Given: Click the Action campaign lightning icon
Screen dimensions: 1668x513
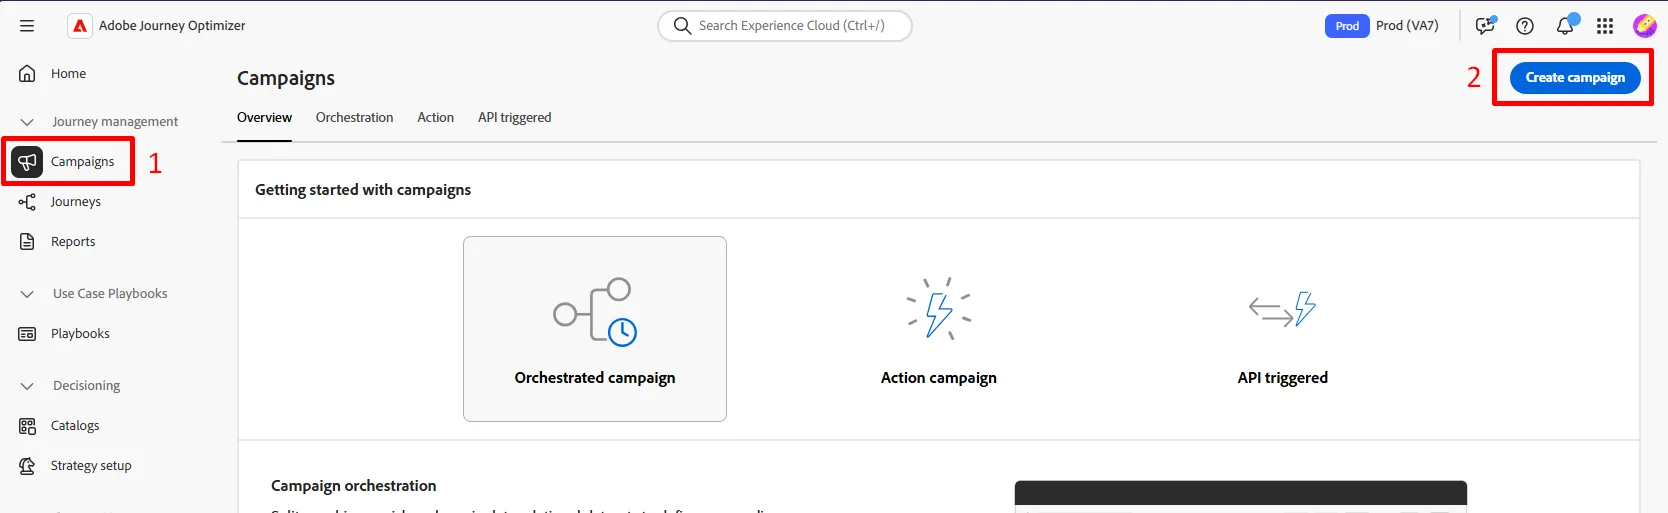Looking at the screenshot, I should click(939, 308).
